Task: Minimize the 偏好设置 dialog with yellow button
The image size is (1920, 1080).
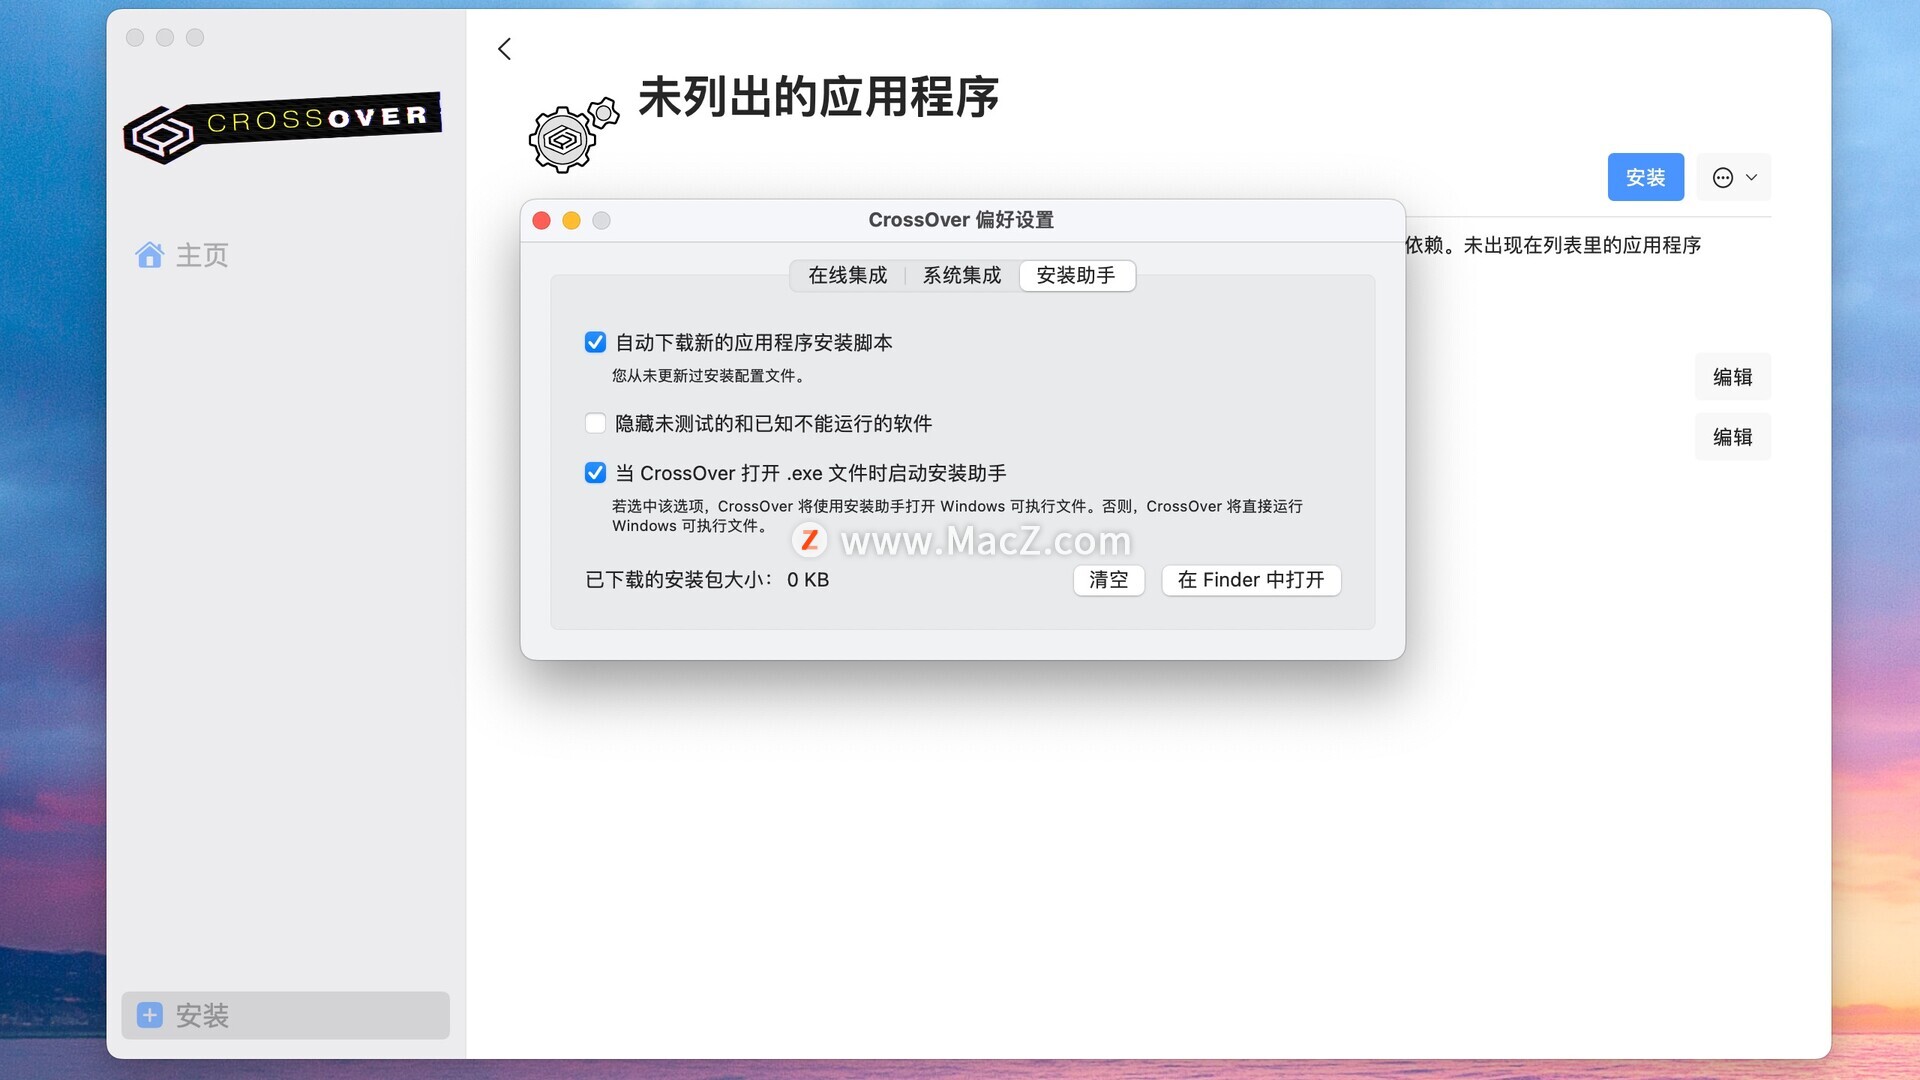Action: pos(571,220)
